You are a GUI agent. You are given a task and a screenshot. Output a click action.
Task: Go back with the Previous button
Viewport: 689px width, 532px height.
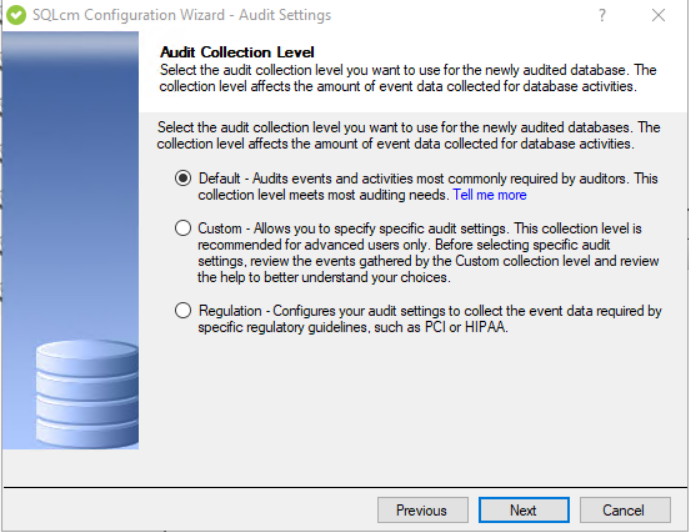(x=422, y=510)
